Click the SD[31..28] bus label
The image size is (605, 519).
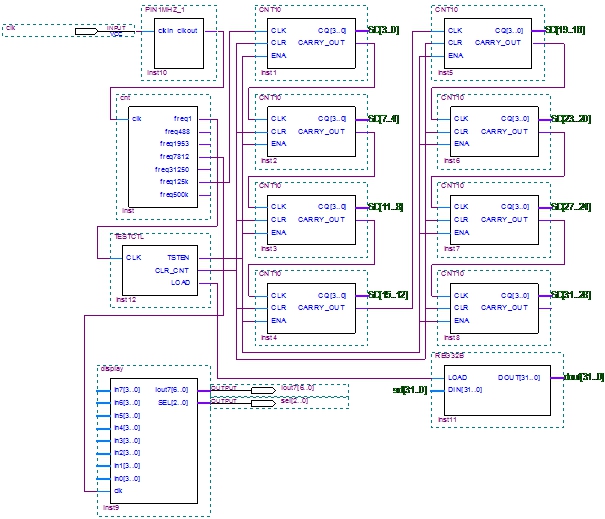coord(571,295)
